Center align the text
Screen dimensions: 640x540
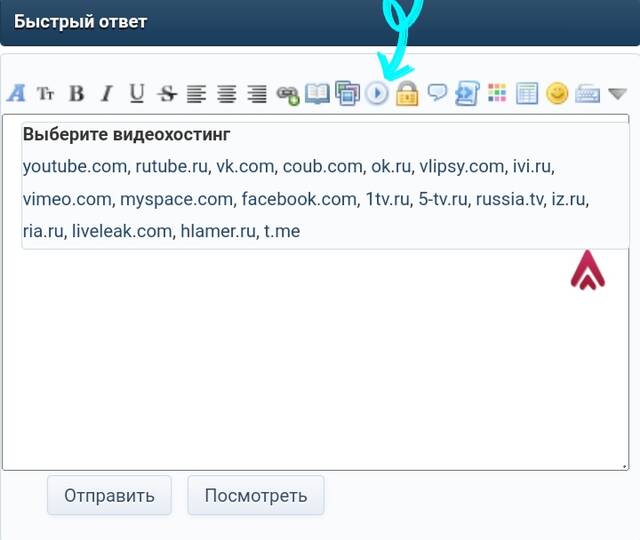pos(227,93)
